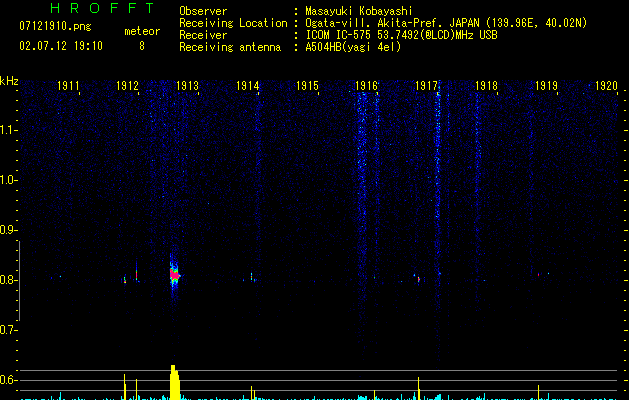Click the bright red meteor echo near 1913
The width and height of the screenshot is (629, 400).
tap(174, 275)
